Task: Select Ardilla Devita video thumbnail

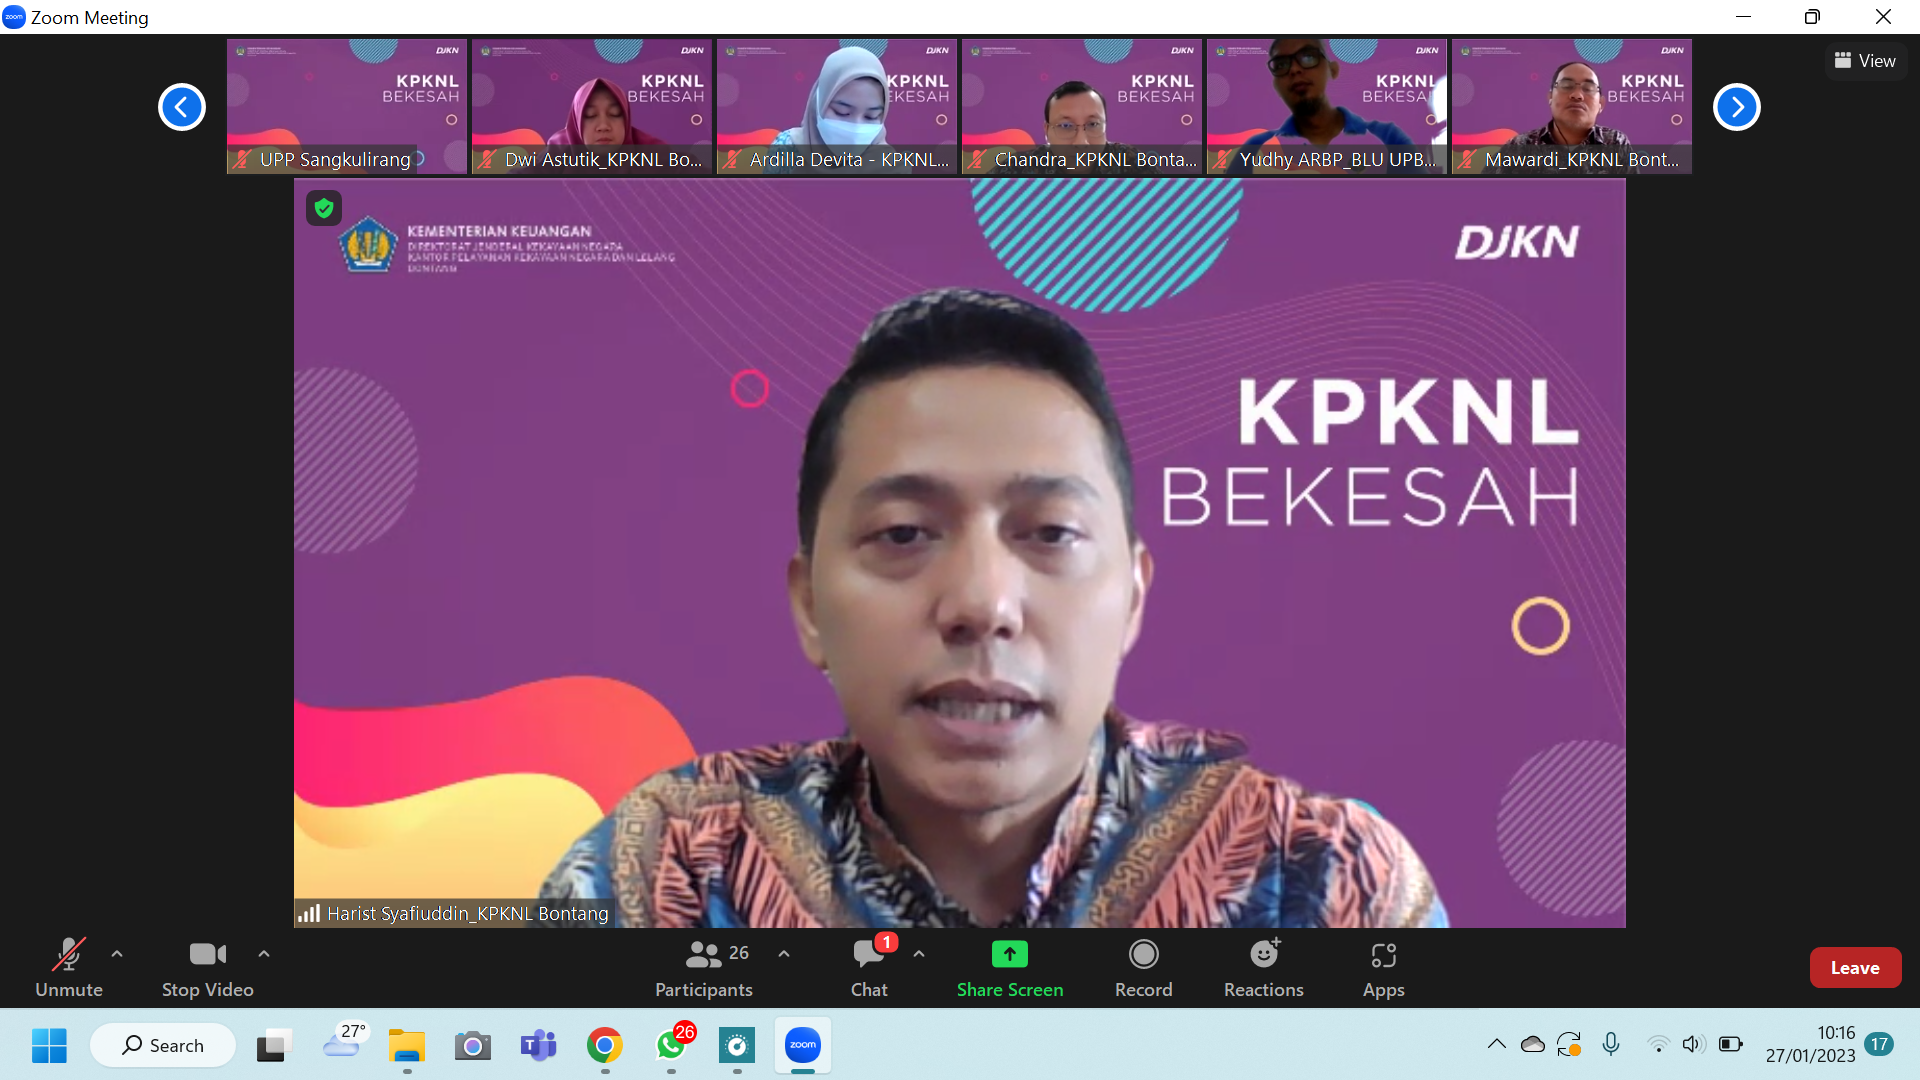Action: pos(837,106)
